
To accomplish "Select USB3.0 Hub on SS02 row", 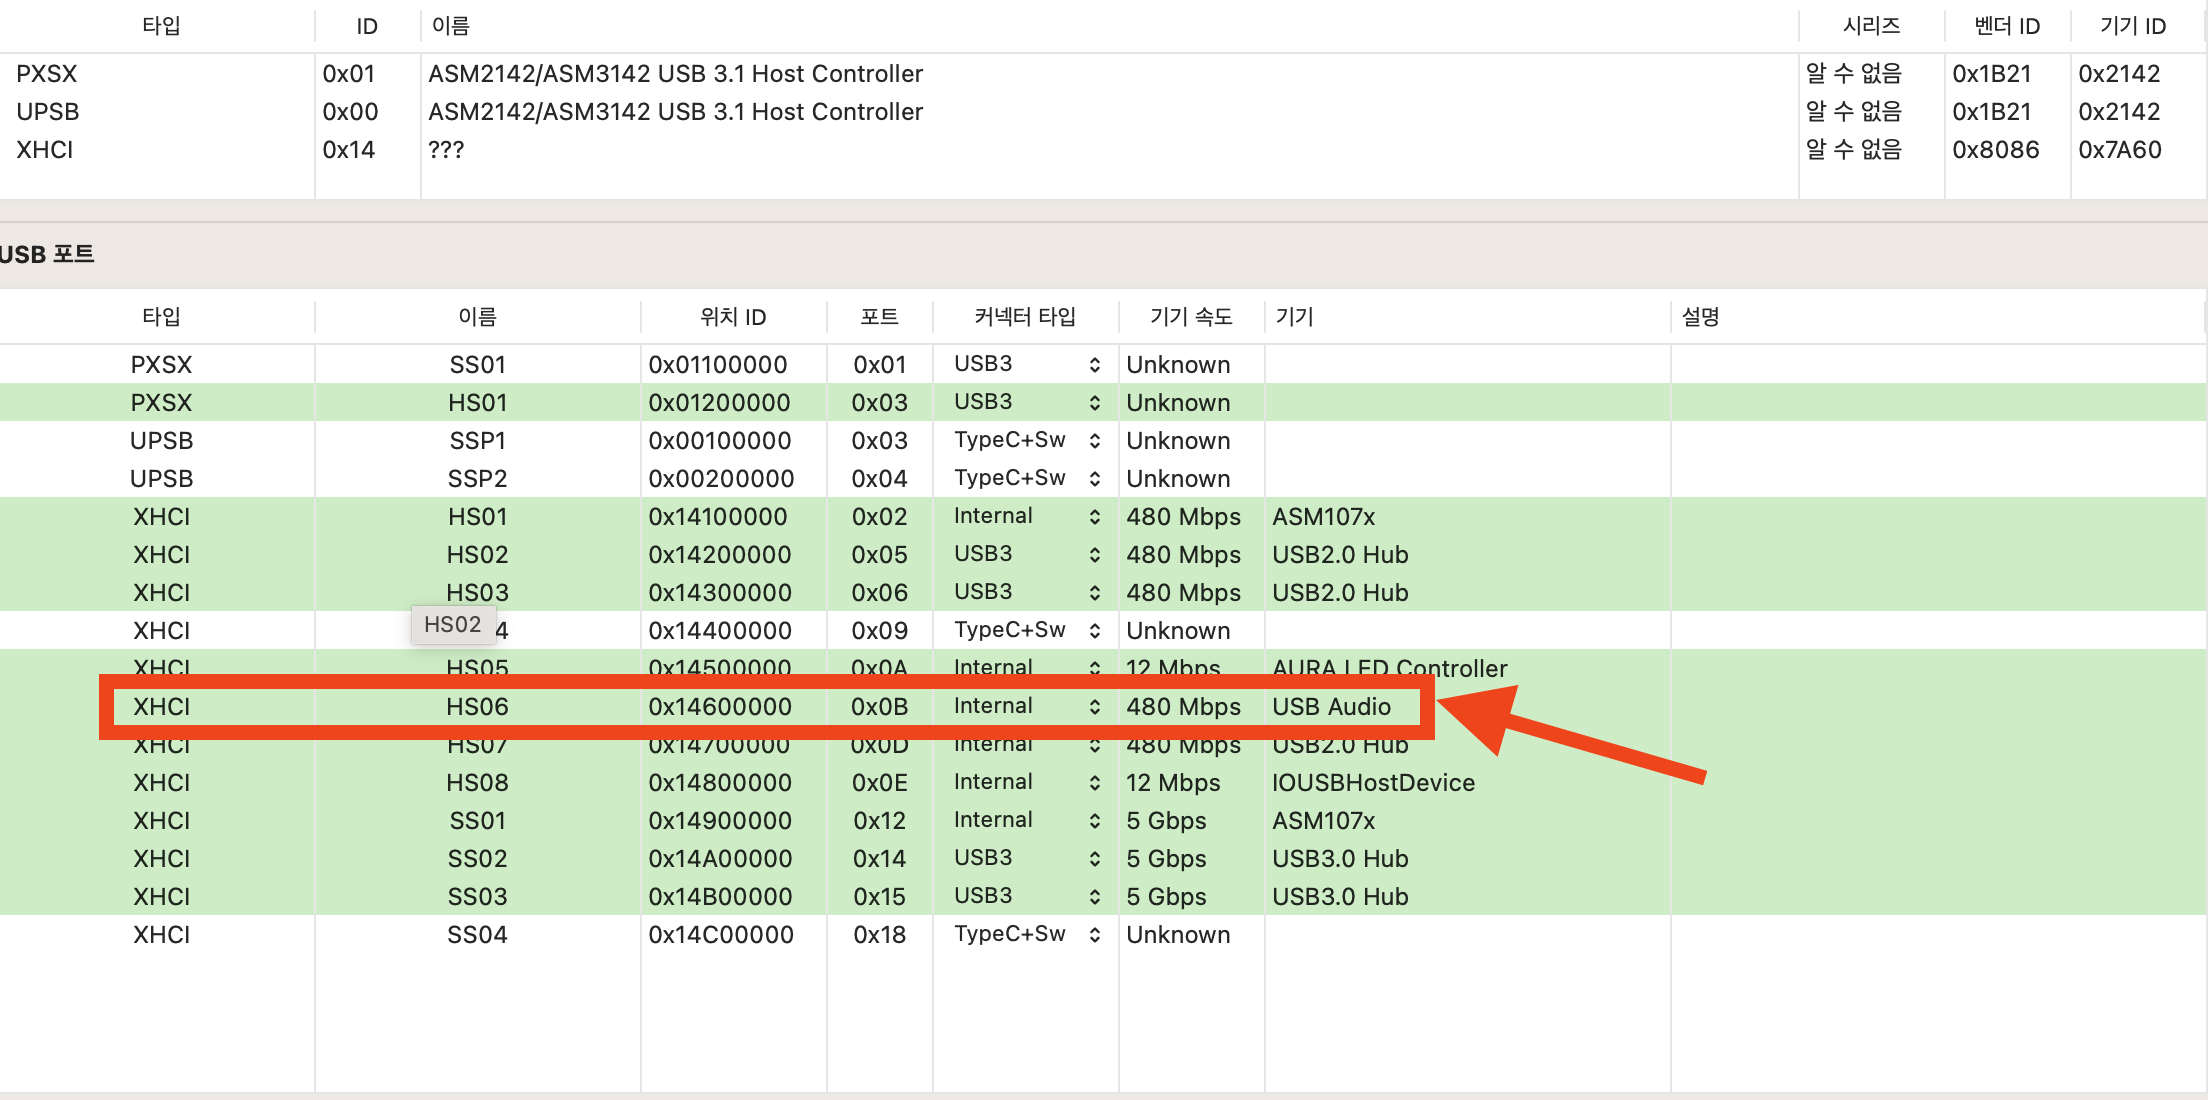I will pyautogui.click(x=1340, y=859).
